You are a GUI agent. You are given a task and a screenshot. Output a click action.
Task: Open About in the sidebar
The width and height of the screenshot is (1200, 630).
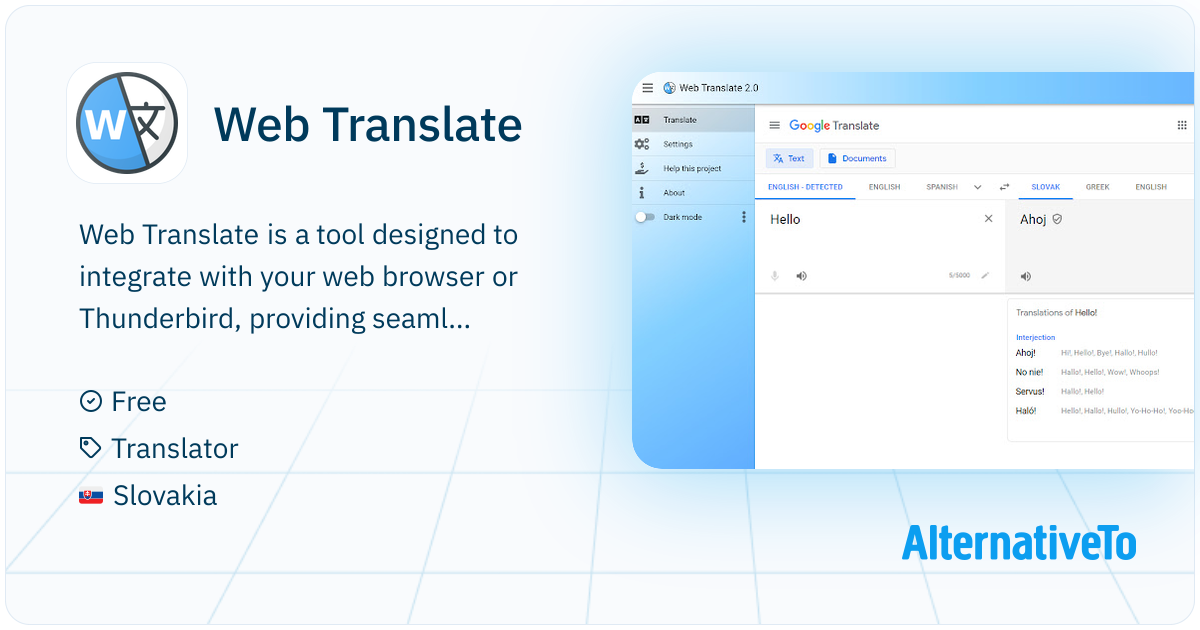tap(694, 193)
